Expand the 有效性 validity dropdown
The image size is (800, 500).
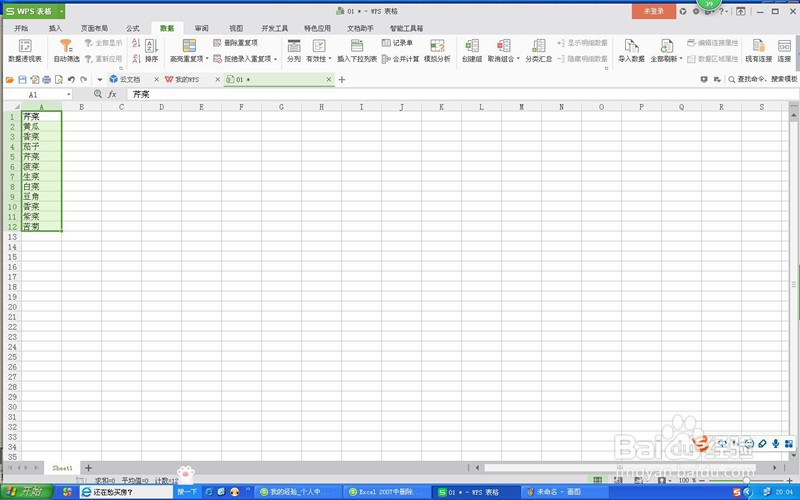pyautogui.click(x=330, y=59)
